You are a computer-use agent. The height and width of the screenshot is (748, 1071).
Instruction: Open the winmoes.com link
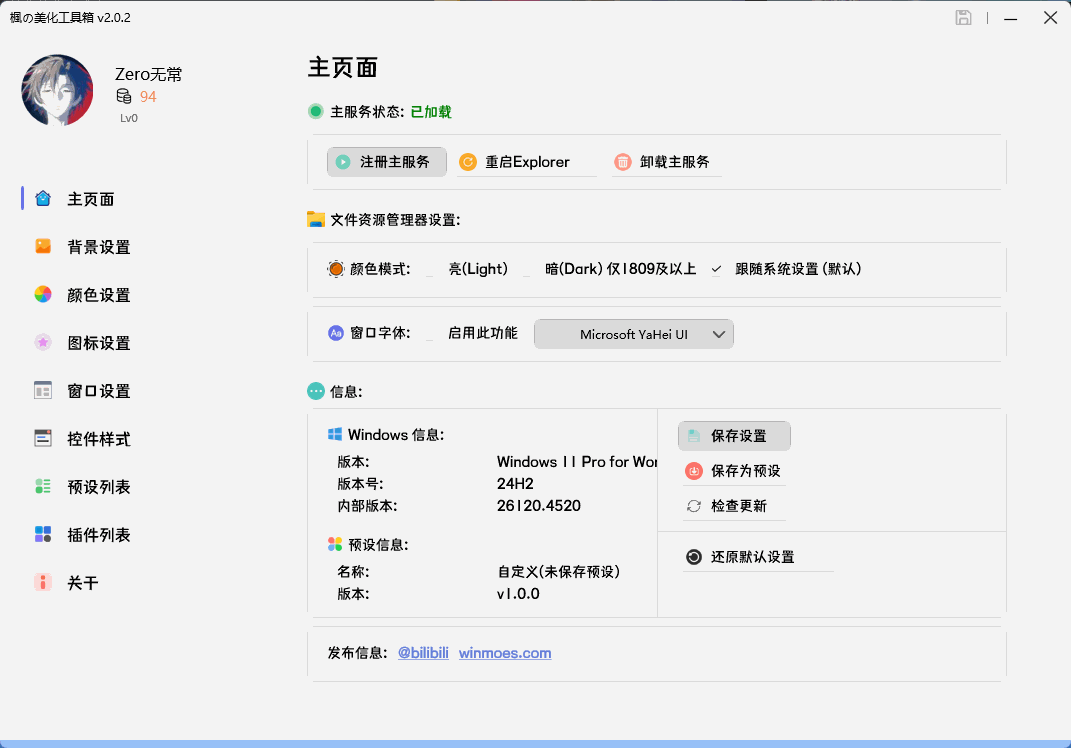pyautogui.click(x=505, y=653)
